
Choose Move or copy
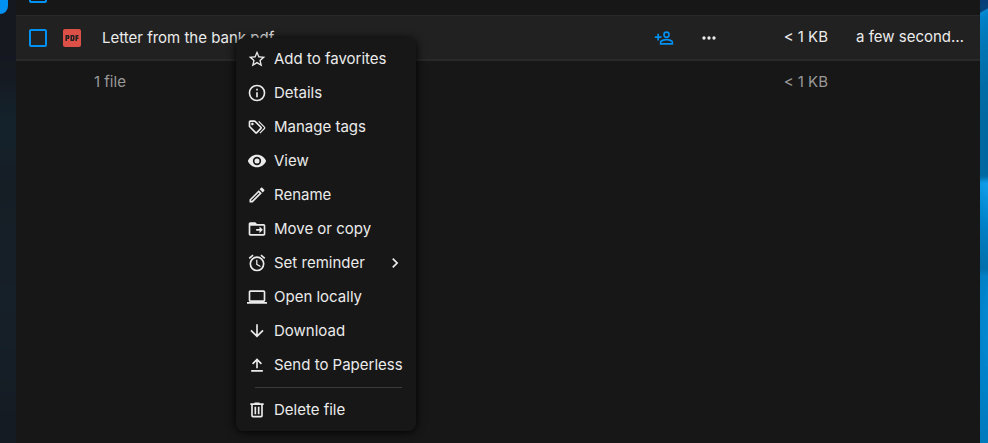(x=326, y=229)
